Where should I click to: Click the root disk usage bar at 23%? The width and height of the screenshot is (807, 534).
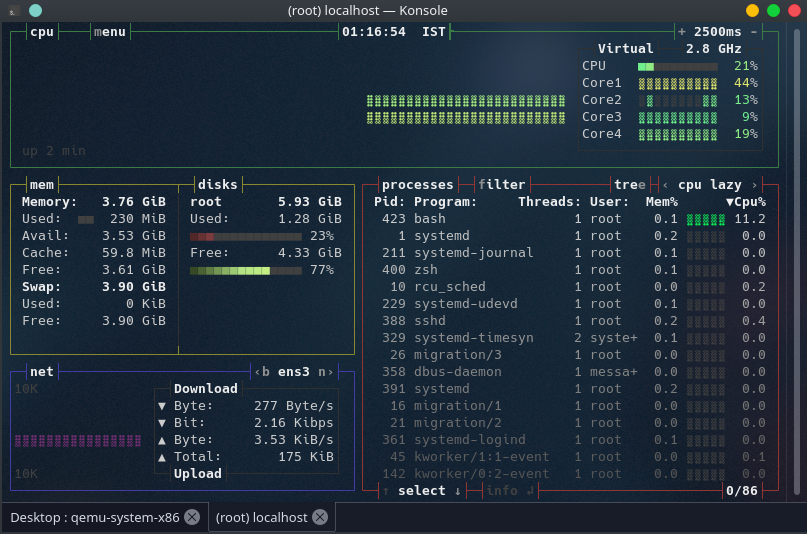click(x=246, y=236)
